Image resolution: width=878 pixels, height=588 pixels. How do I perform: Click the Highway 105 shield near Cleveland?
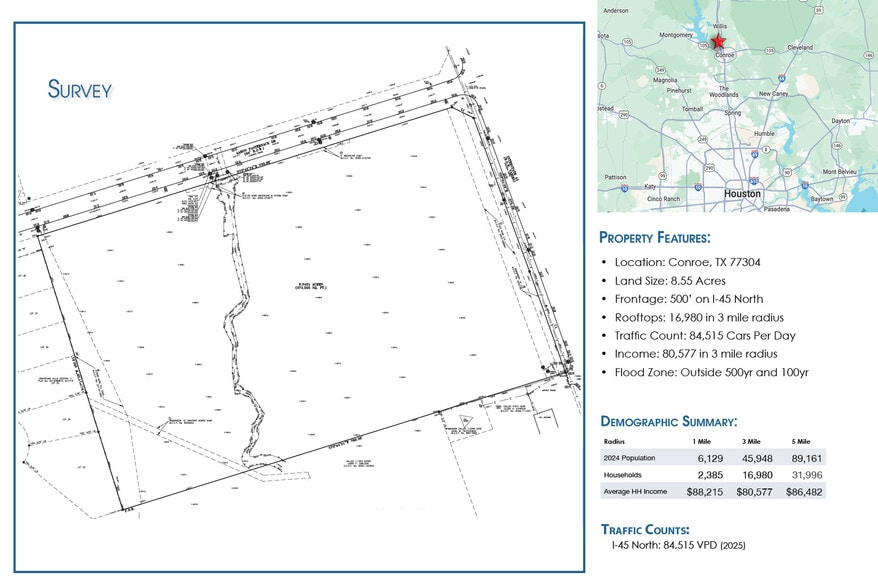pyautogui.click(x=769, y=49)
